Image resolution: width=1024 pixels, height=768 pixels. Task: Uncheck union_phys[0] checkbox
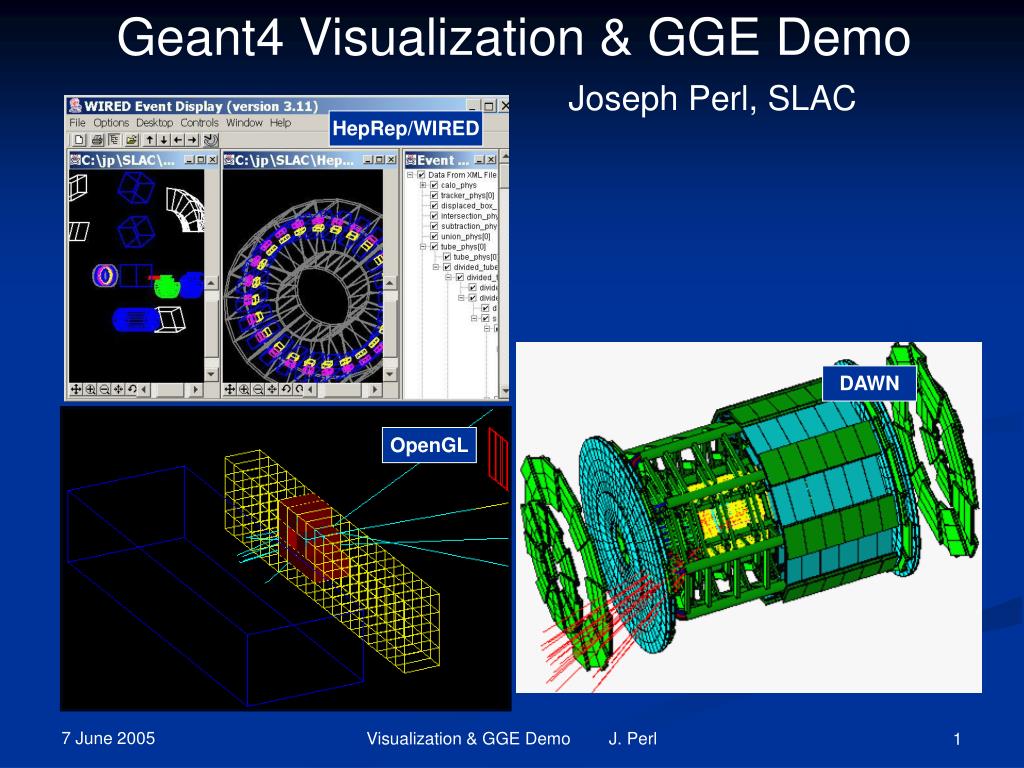click(434, 236)
